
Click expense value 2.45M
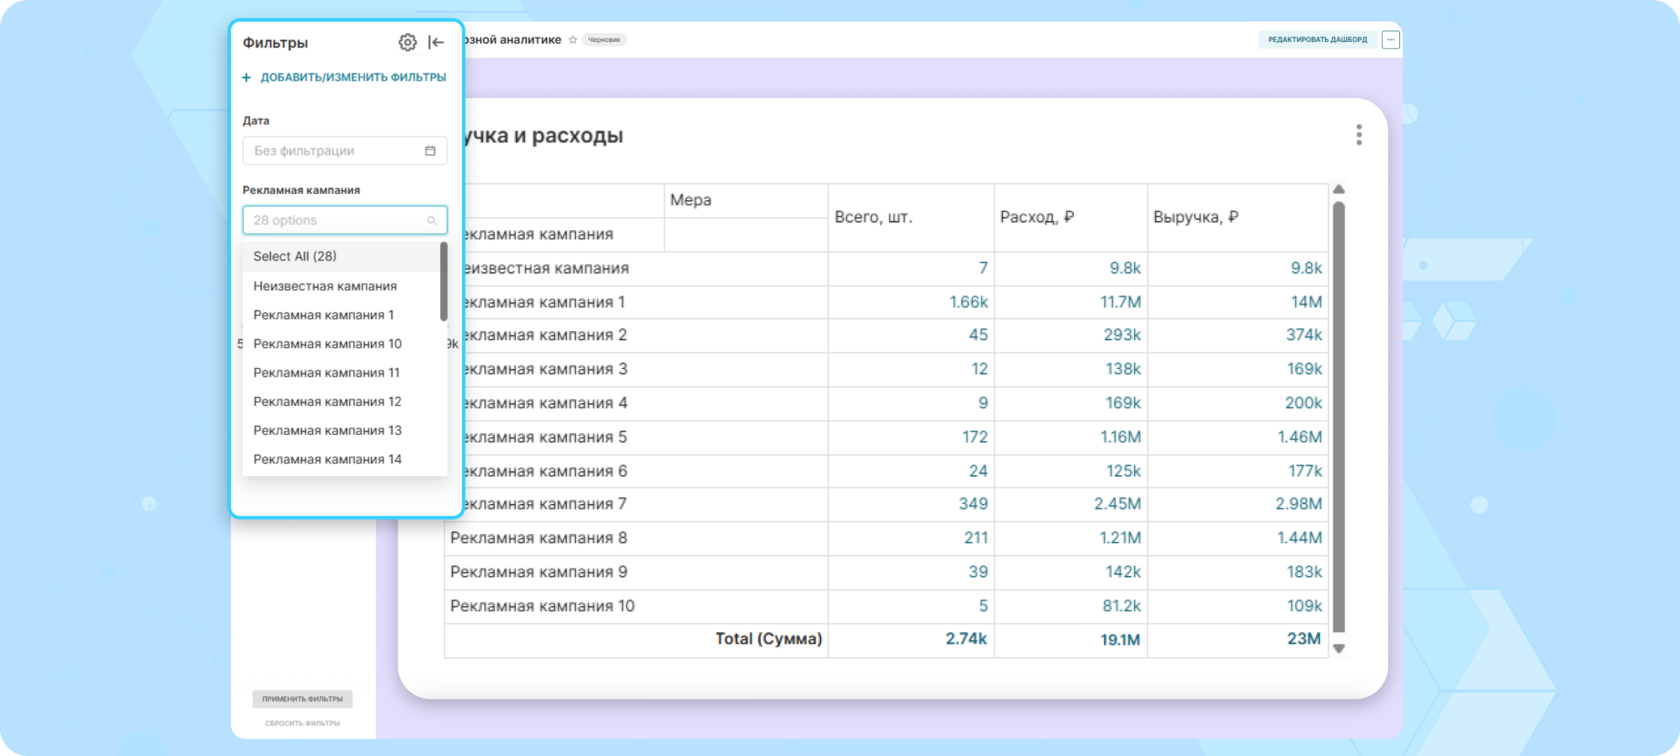pos(1117,504)
